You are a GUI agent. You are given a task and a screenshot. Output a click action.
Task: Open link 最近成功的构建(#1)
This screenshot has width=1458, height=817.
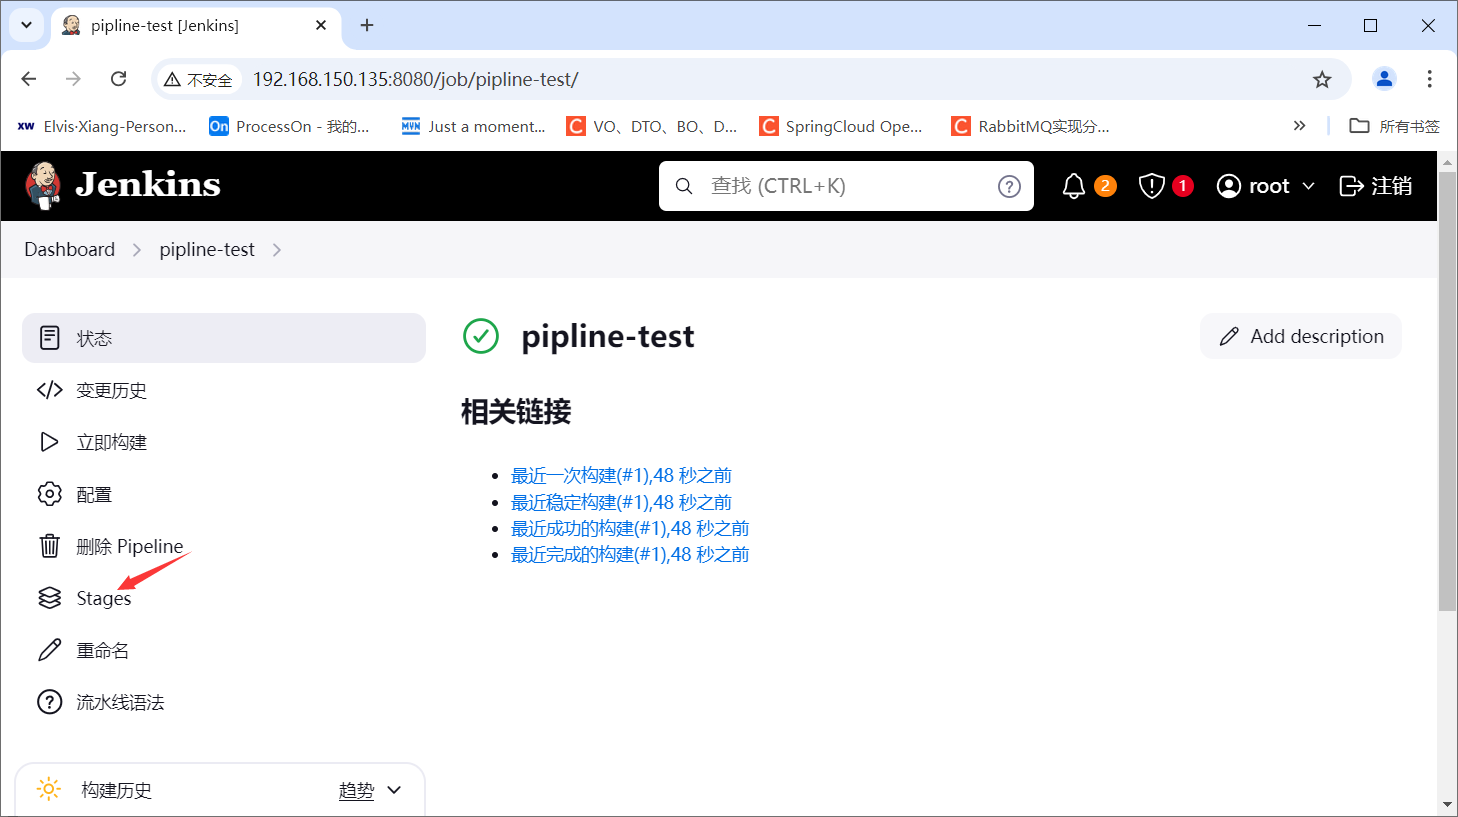tap(630, 528)
